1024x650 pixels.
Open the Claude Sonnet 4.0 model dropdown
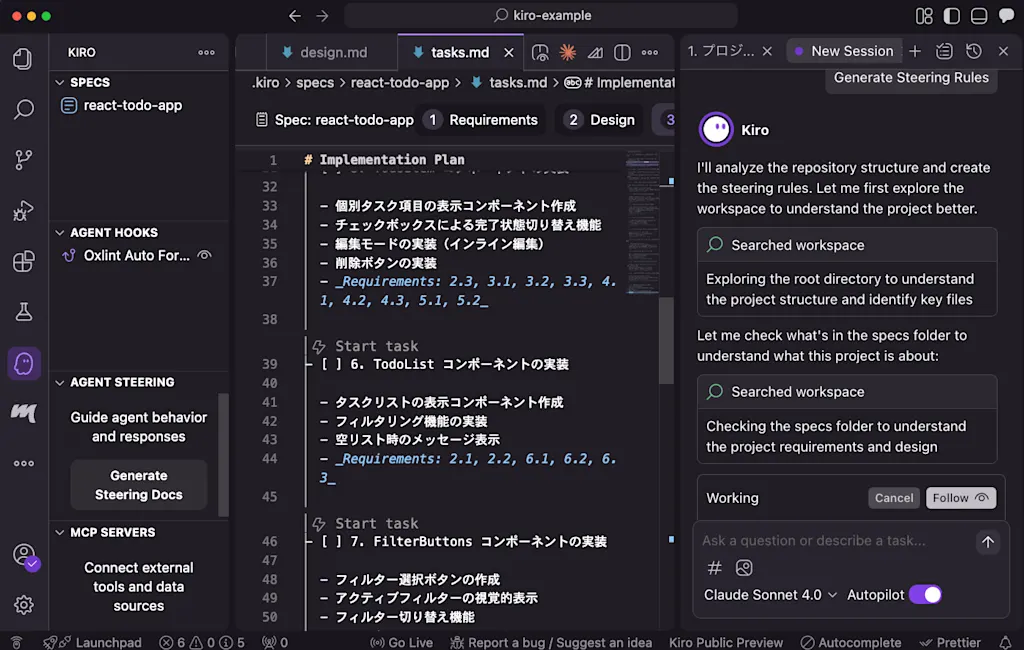point(770,594)
